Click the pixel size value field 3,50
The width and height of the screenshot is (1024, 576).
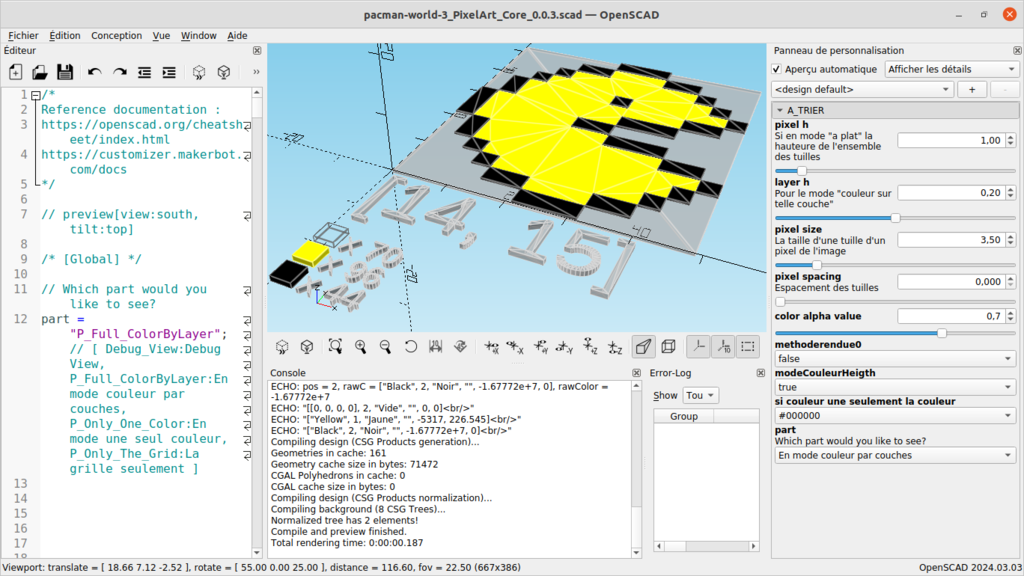tap(952, 240)
